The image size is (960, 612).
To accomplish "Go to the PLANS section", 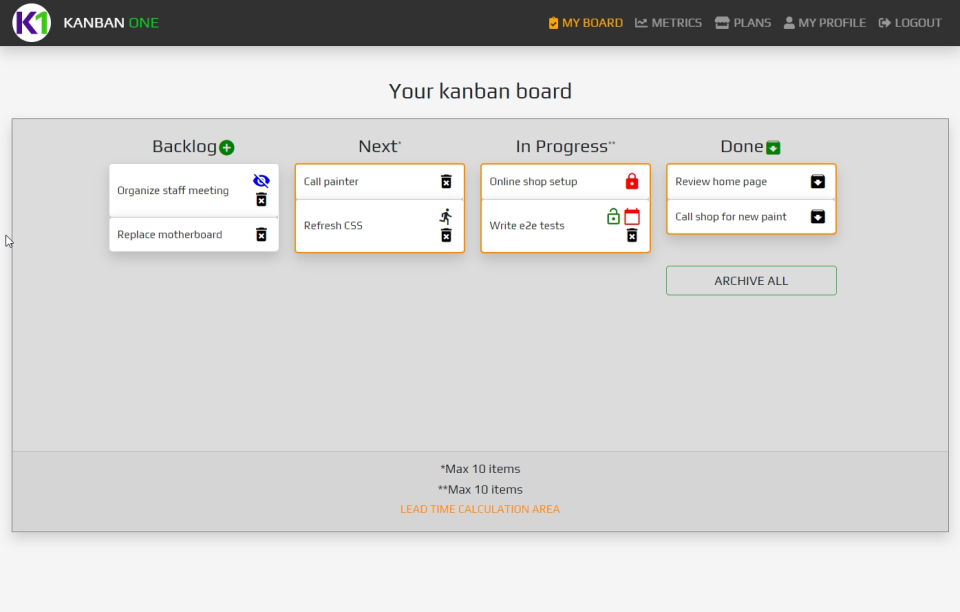I will [x=742, y=22].
